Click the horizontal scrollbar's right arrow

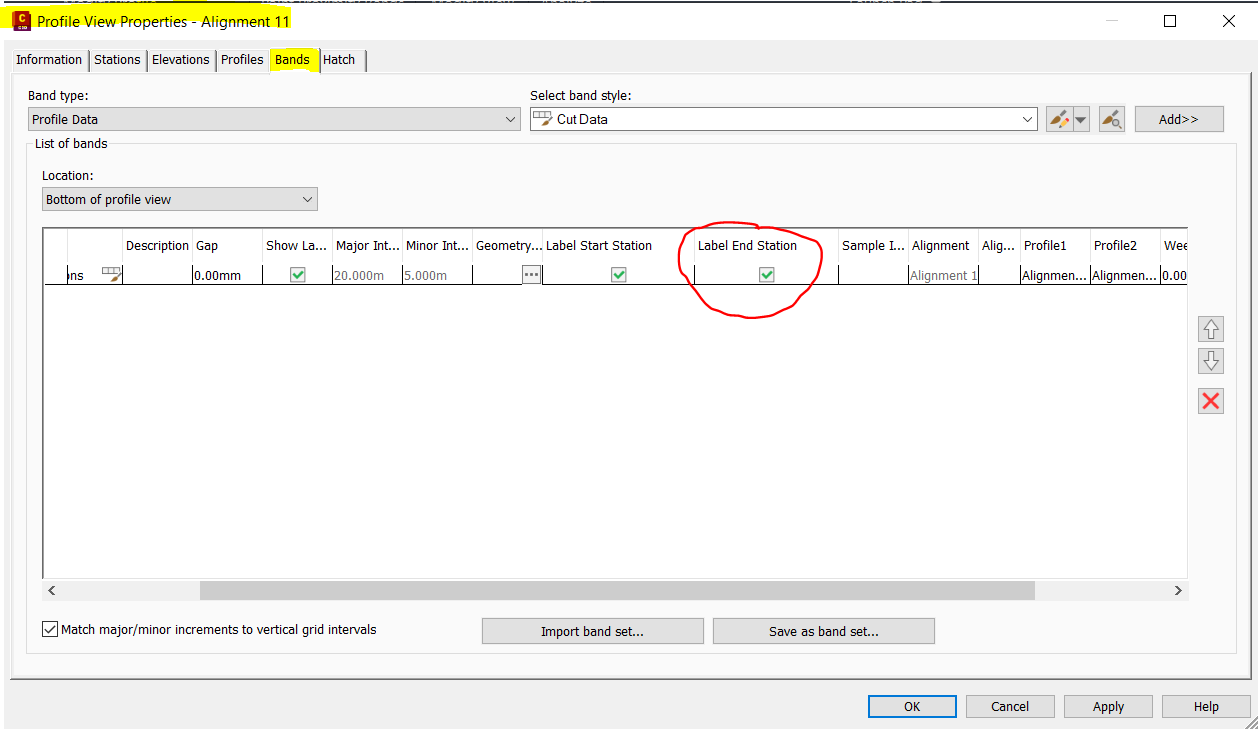(x=1177, y=590)
